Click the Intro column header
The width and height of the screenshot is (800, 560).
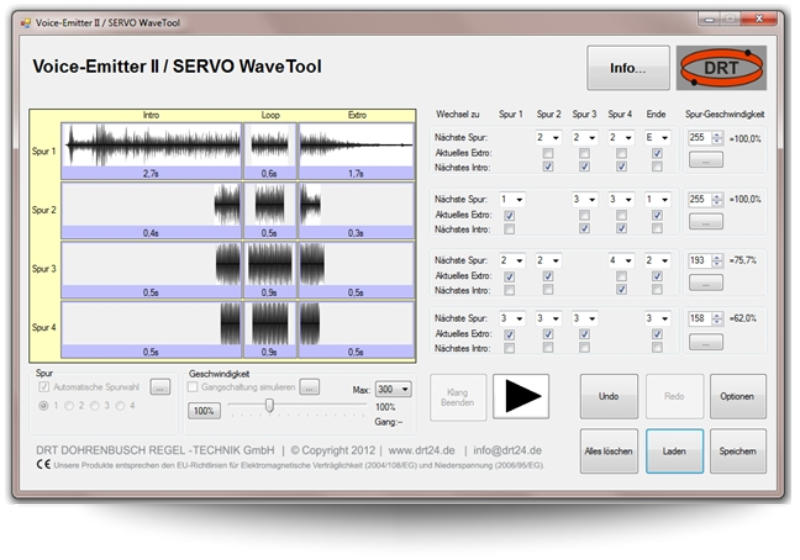coord(151,115)
